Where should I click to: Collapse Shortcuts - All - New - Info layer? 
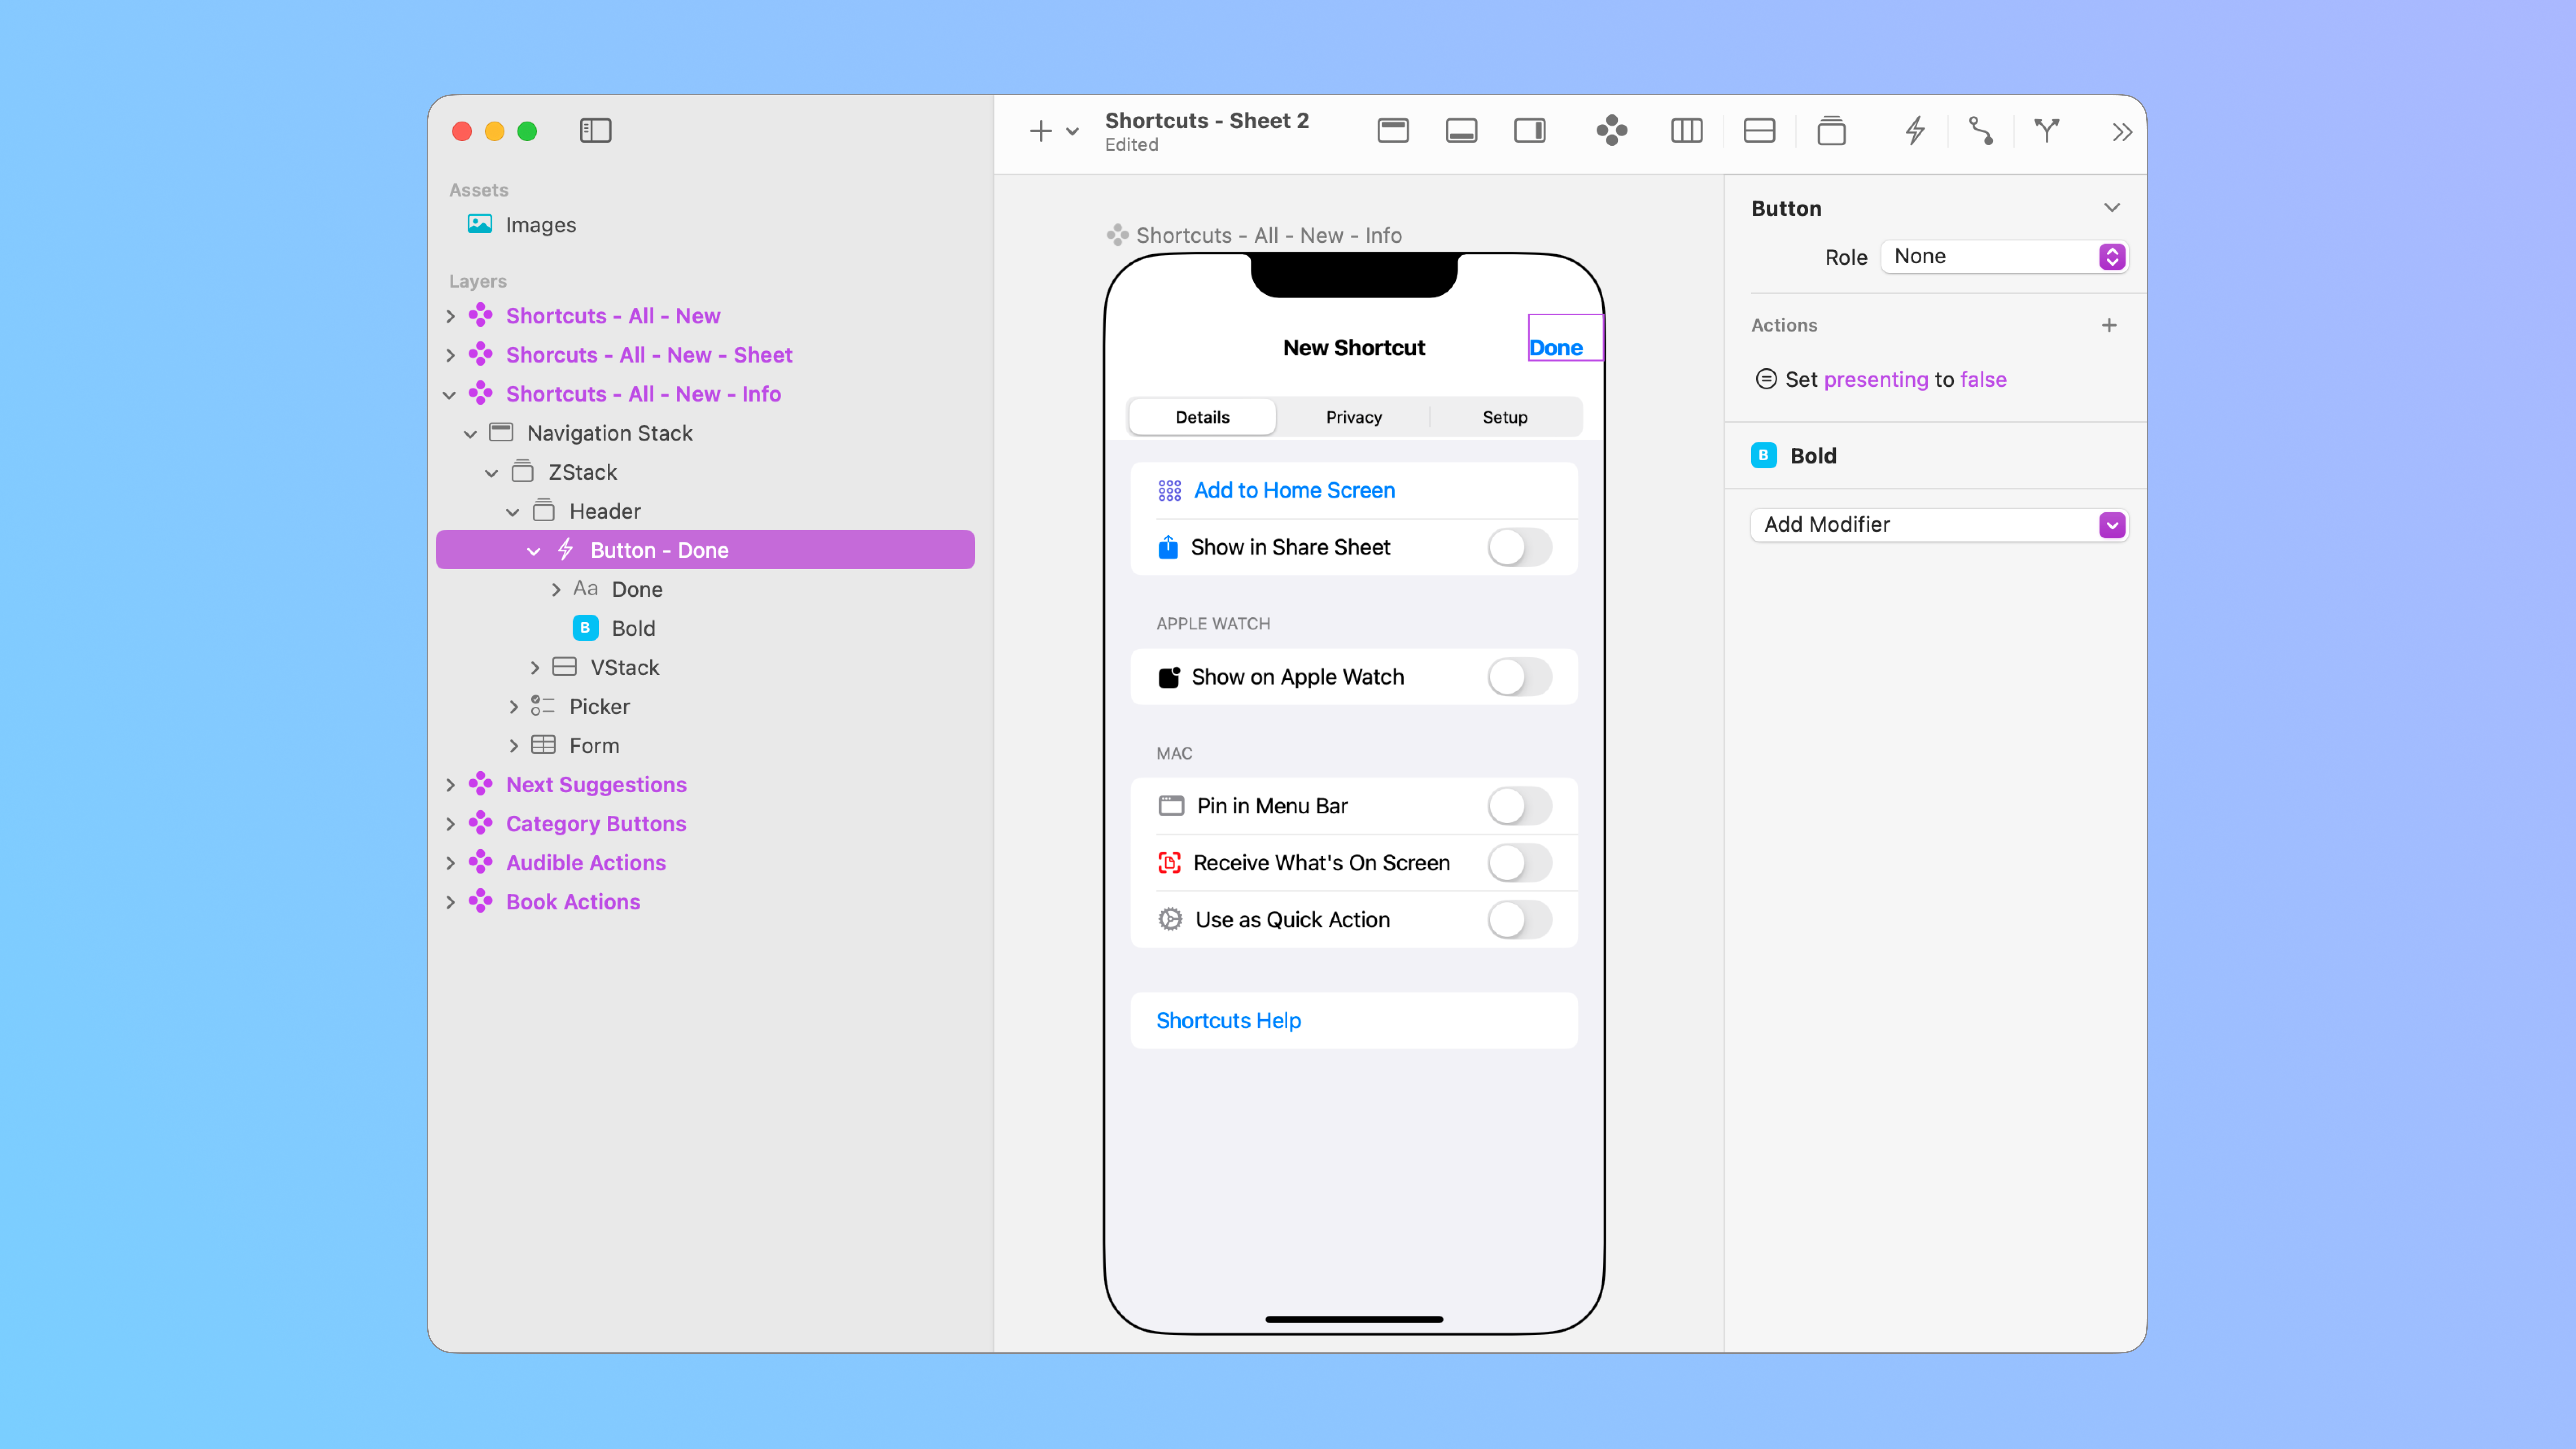[x=450, y=395]
